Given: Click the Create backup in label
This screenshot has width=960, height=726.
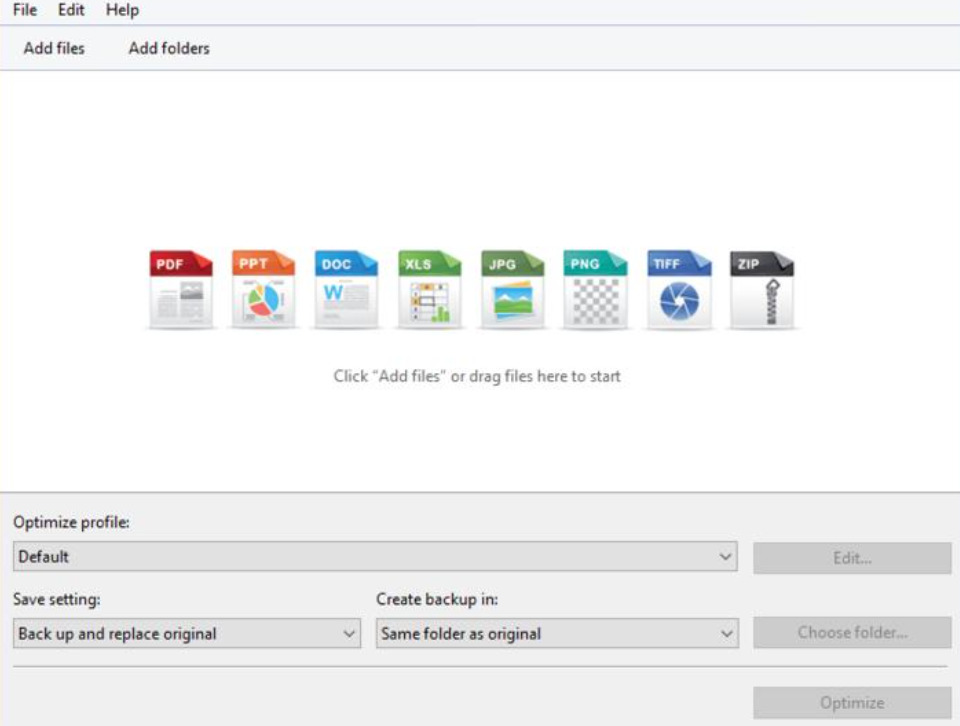Looking at the screenshot, I should 437,599.
